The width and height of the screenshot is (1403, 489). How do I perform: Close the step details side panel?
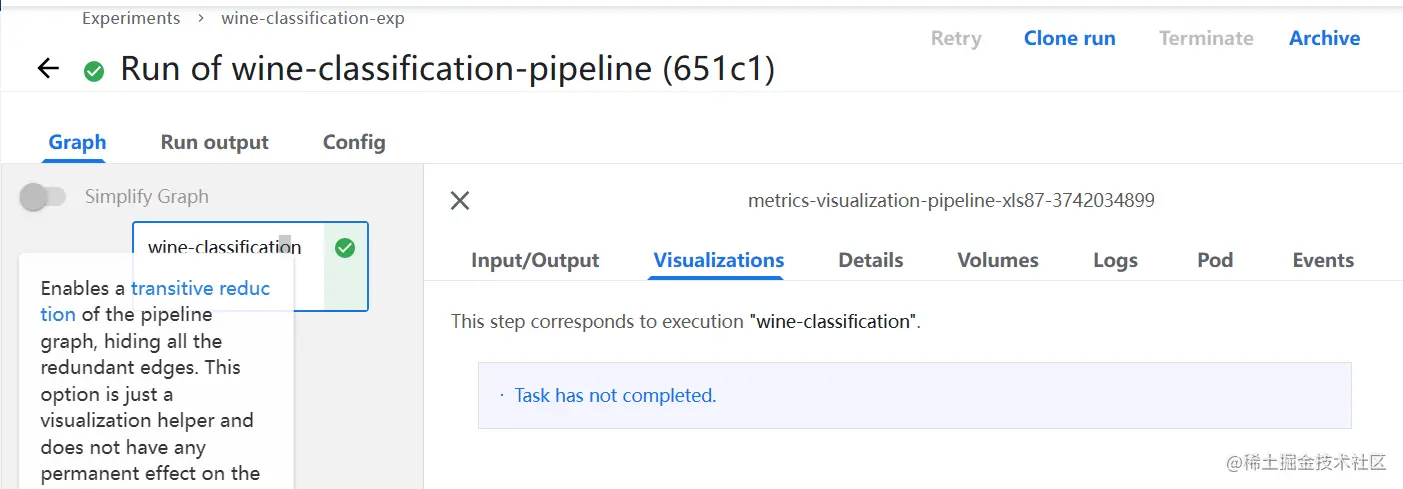pyautogui.click(x=460, y=201)
